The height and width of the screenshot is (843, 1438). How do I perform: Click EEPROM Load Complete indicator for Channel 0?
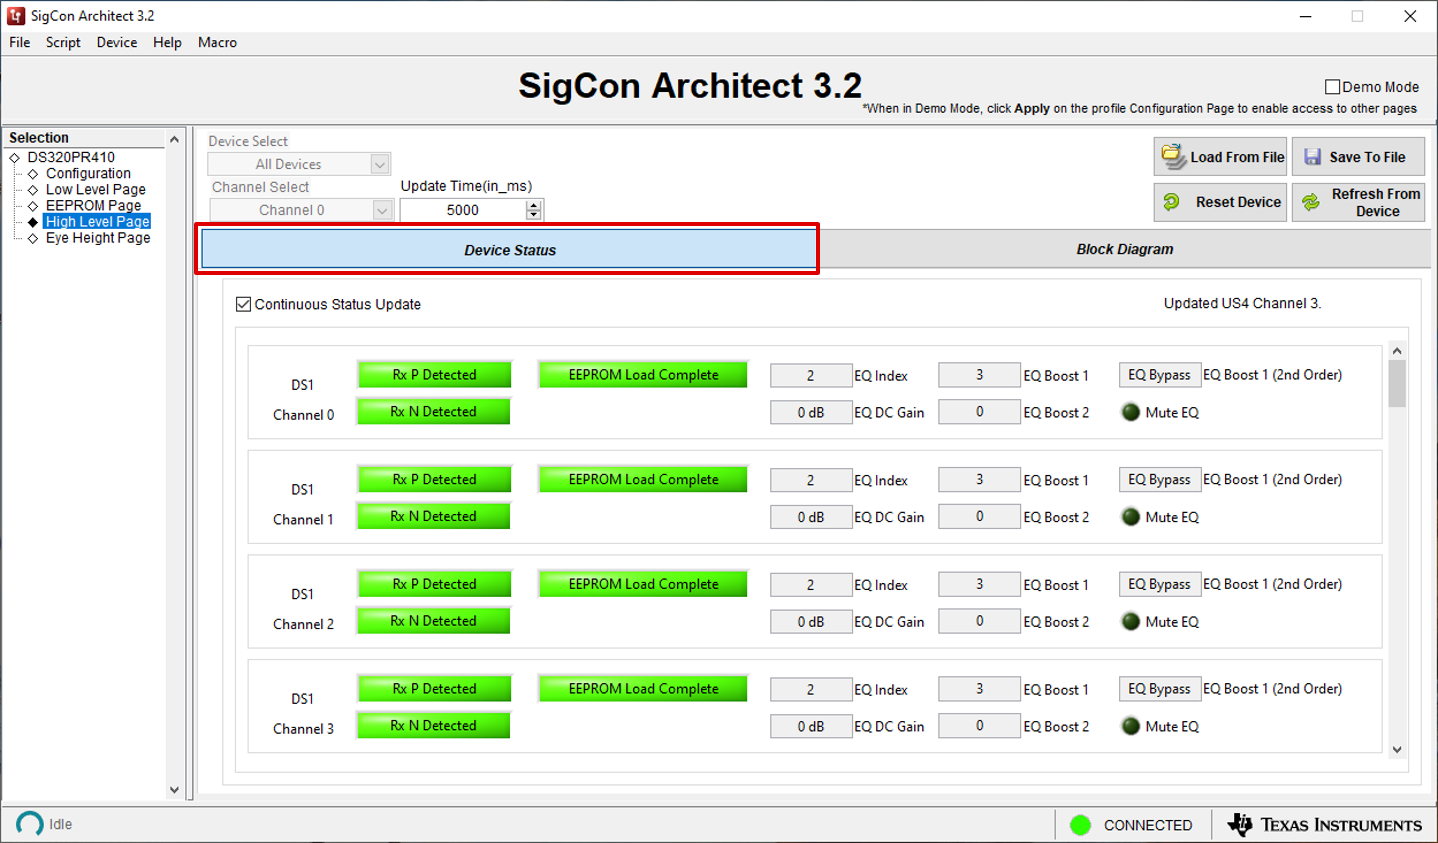coord(643,375)
